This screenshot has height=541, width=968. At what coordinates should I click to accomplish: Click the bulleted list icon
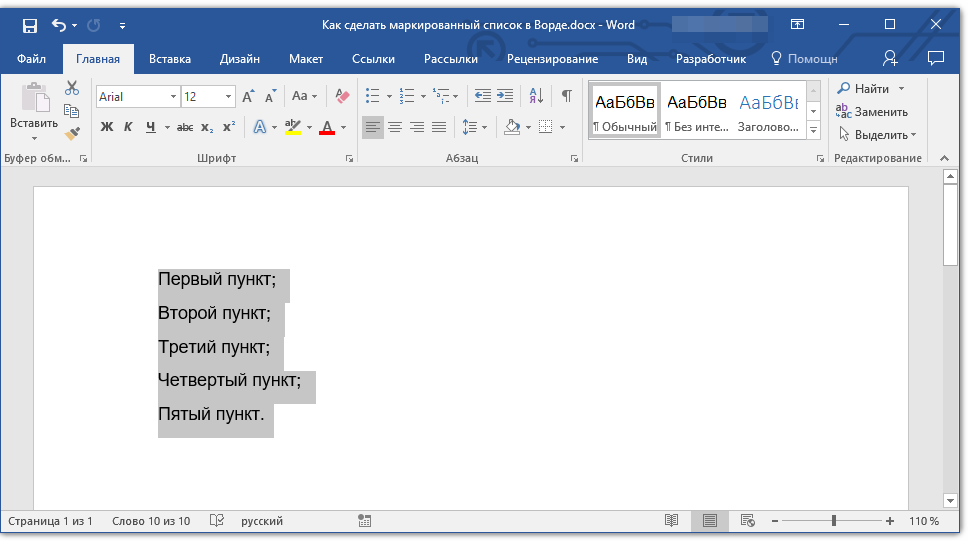point(372,96)
